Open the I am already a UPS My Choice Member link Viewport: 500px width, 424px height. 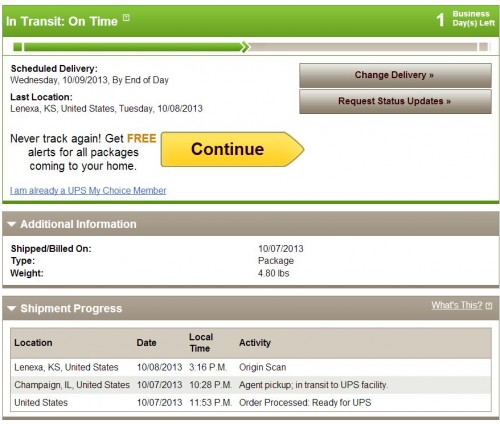coord(88,191)
